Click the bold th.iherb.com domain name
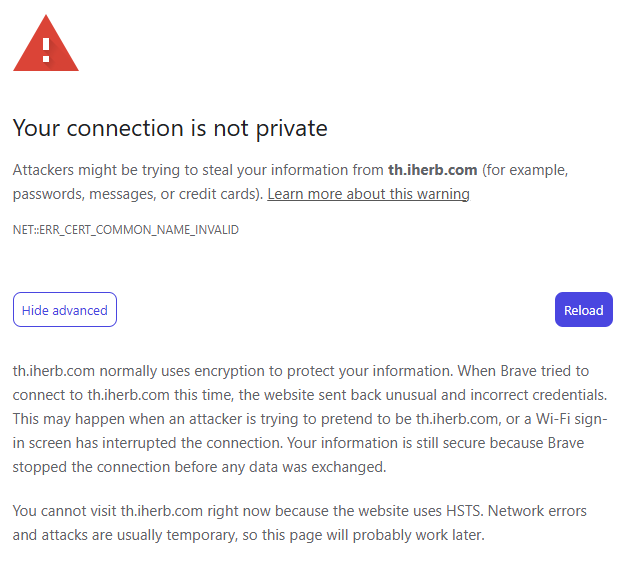This screenshot has width=626, height=565. pos(432,170)
